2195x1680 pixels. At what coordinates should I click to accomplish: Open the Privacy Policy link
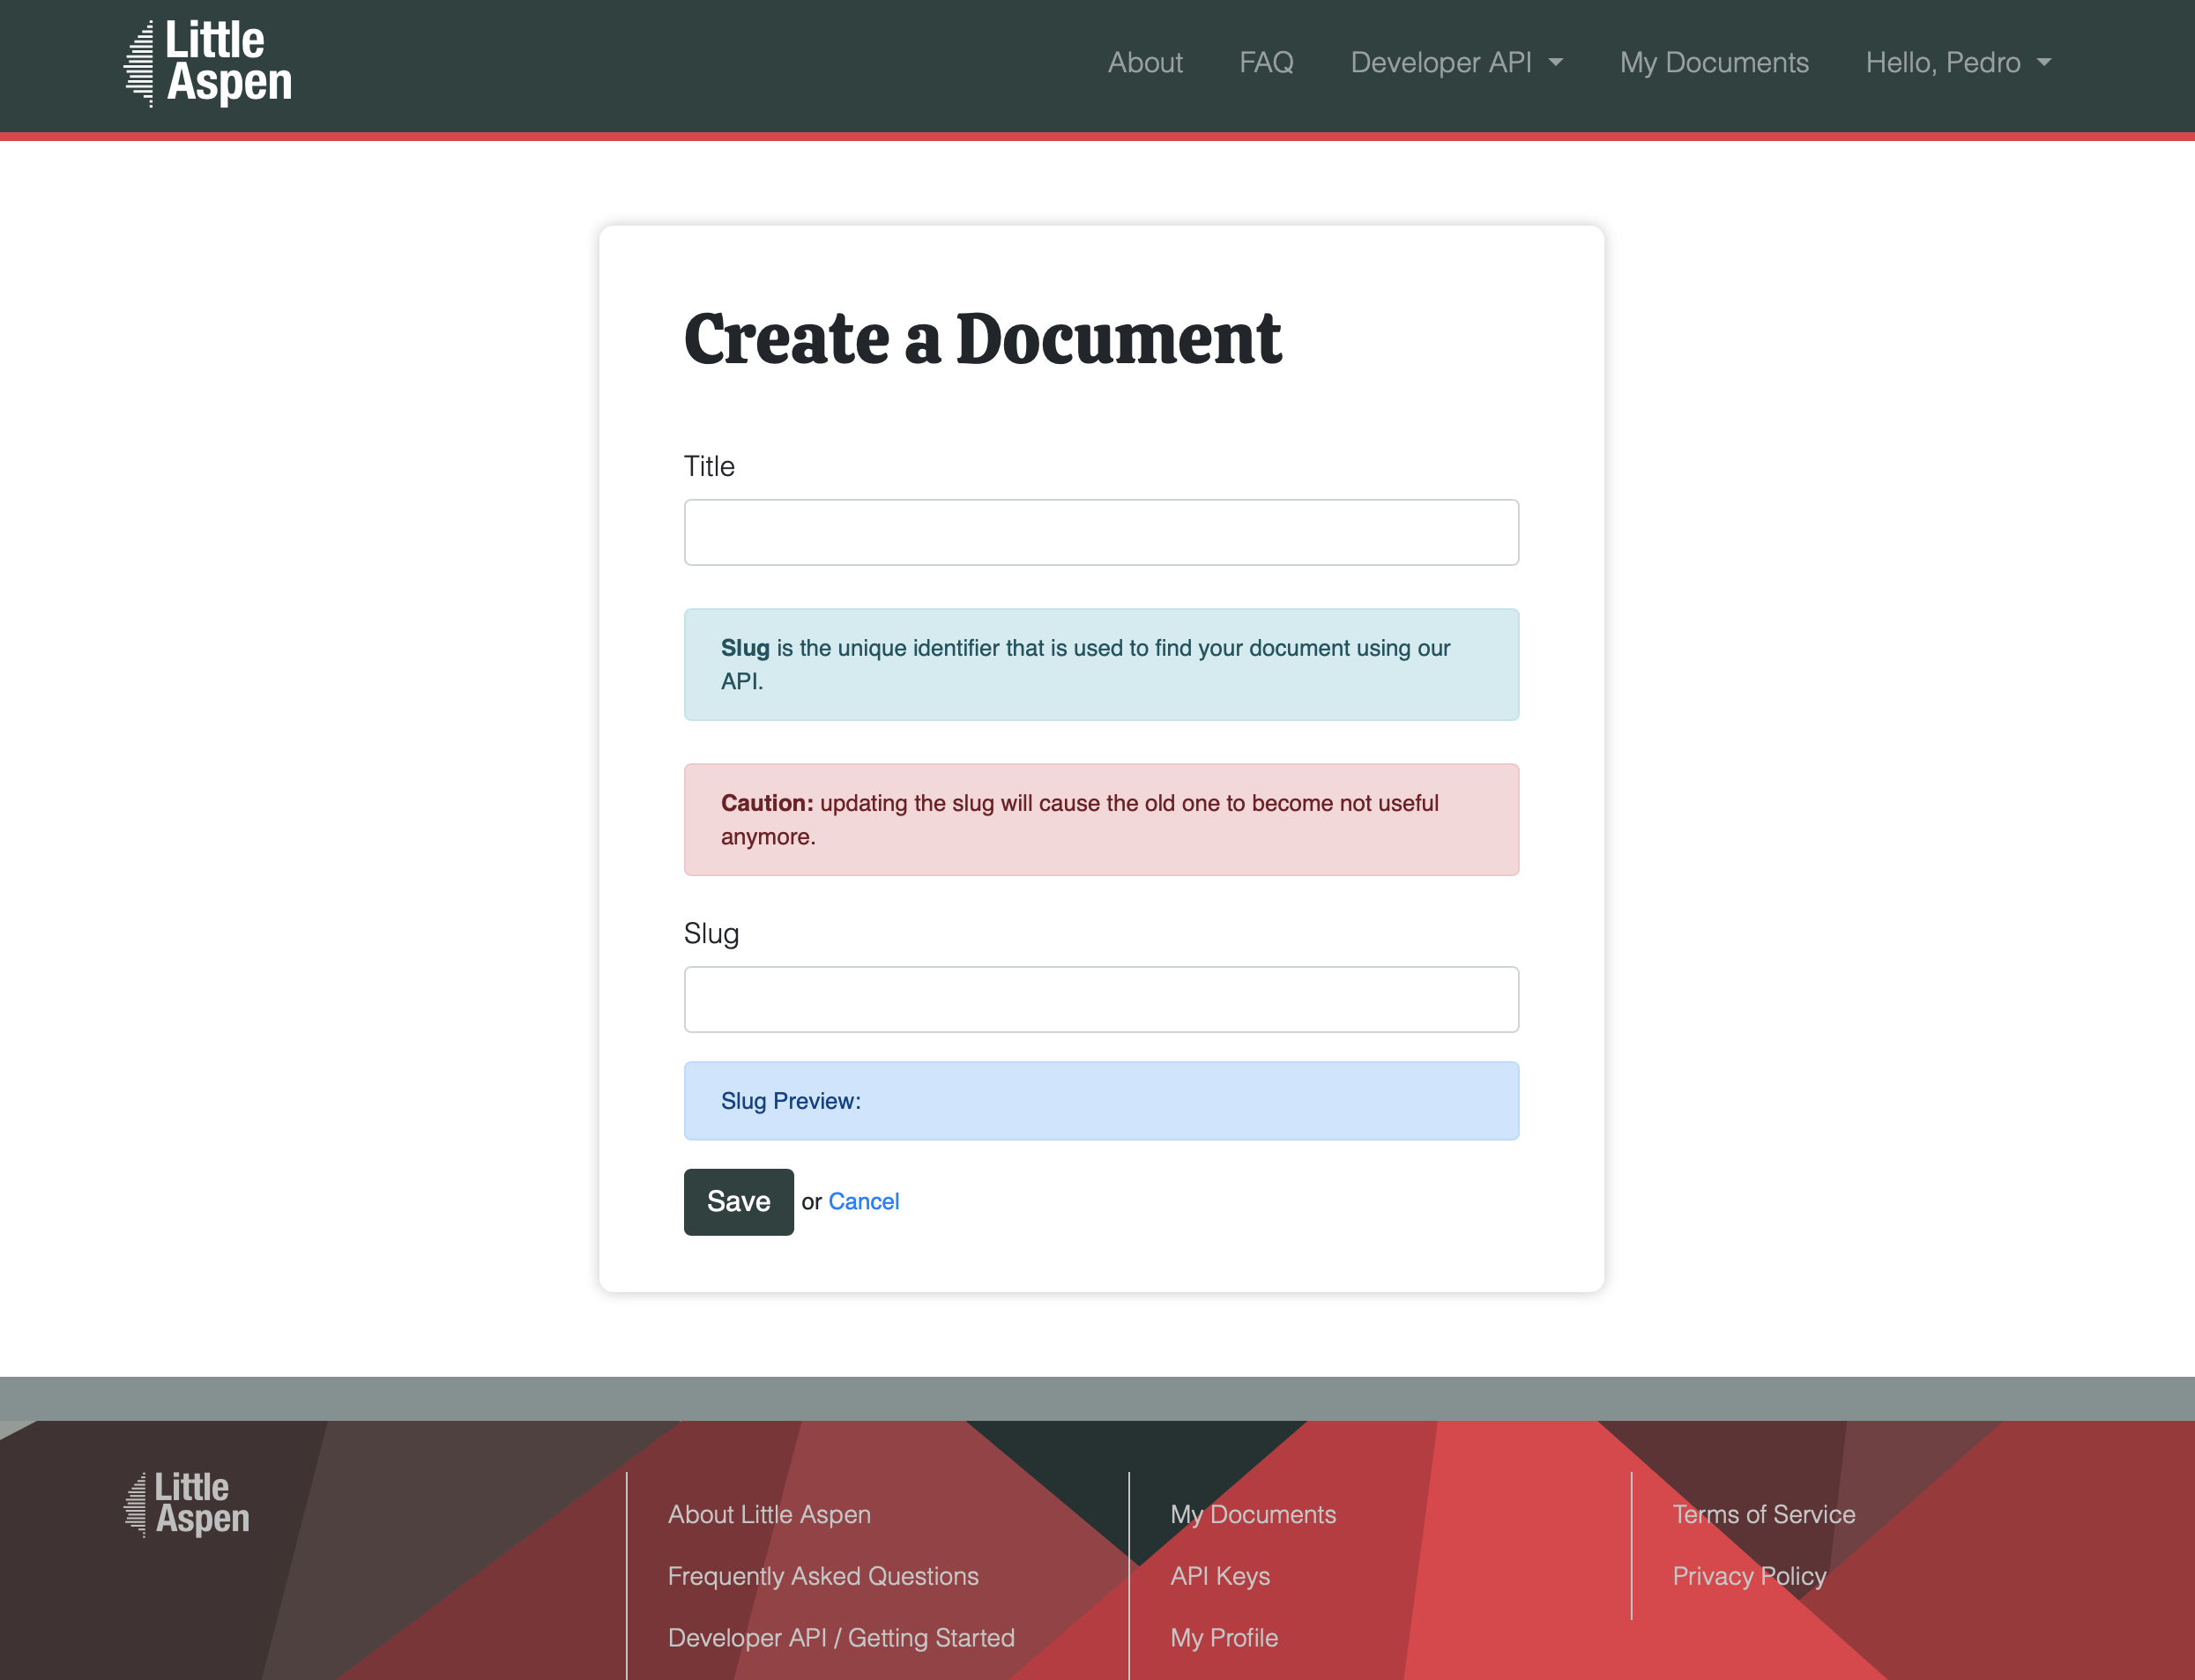coord(1749,1576)
